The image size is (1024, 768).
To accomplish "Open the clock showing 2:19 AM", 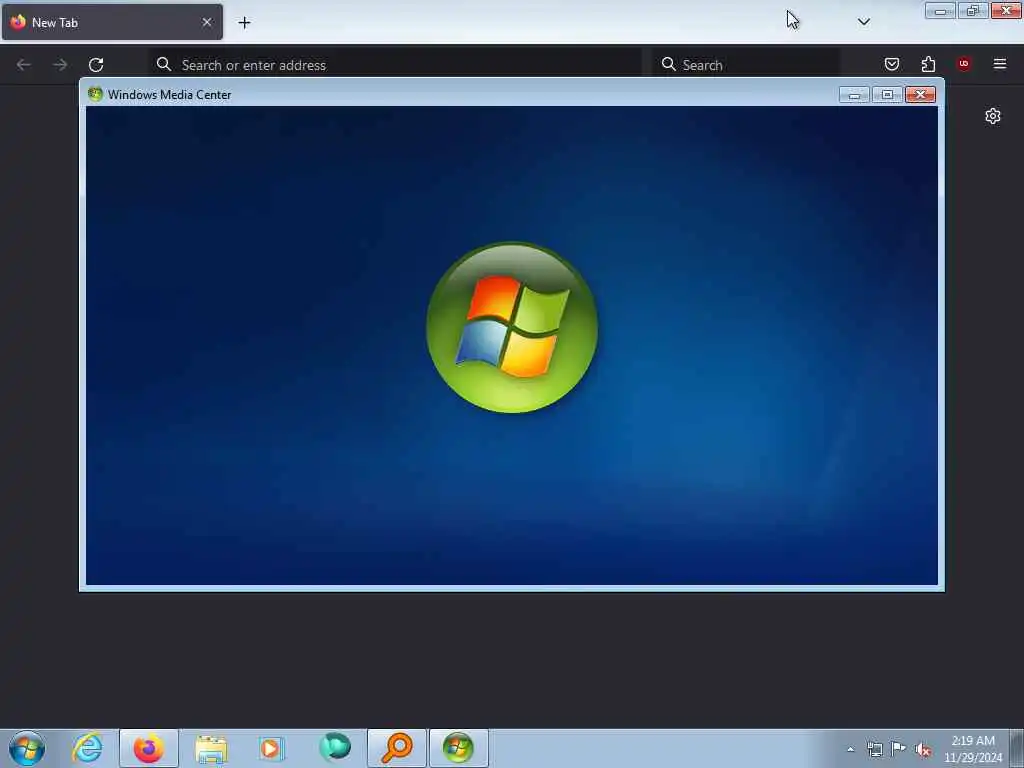I will click(973, 749).
